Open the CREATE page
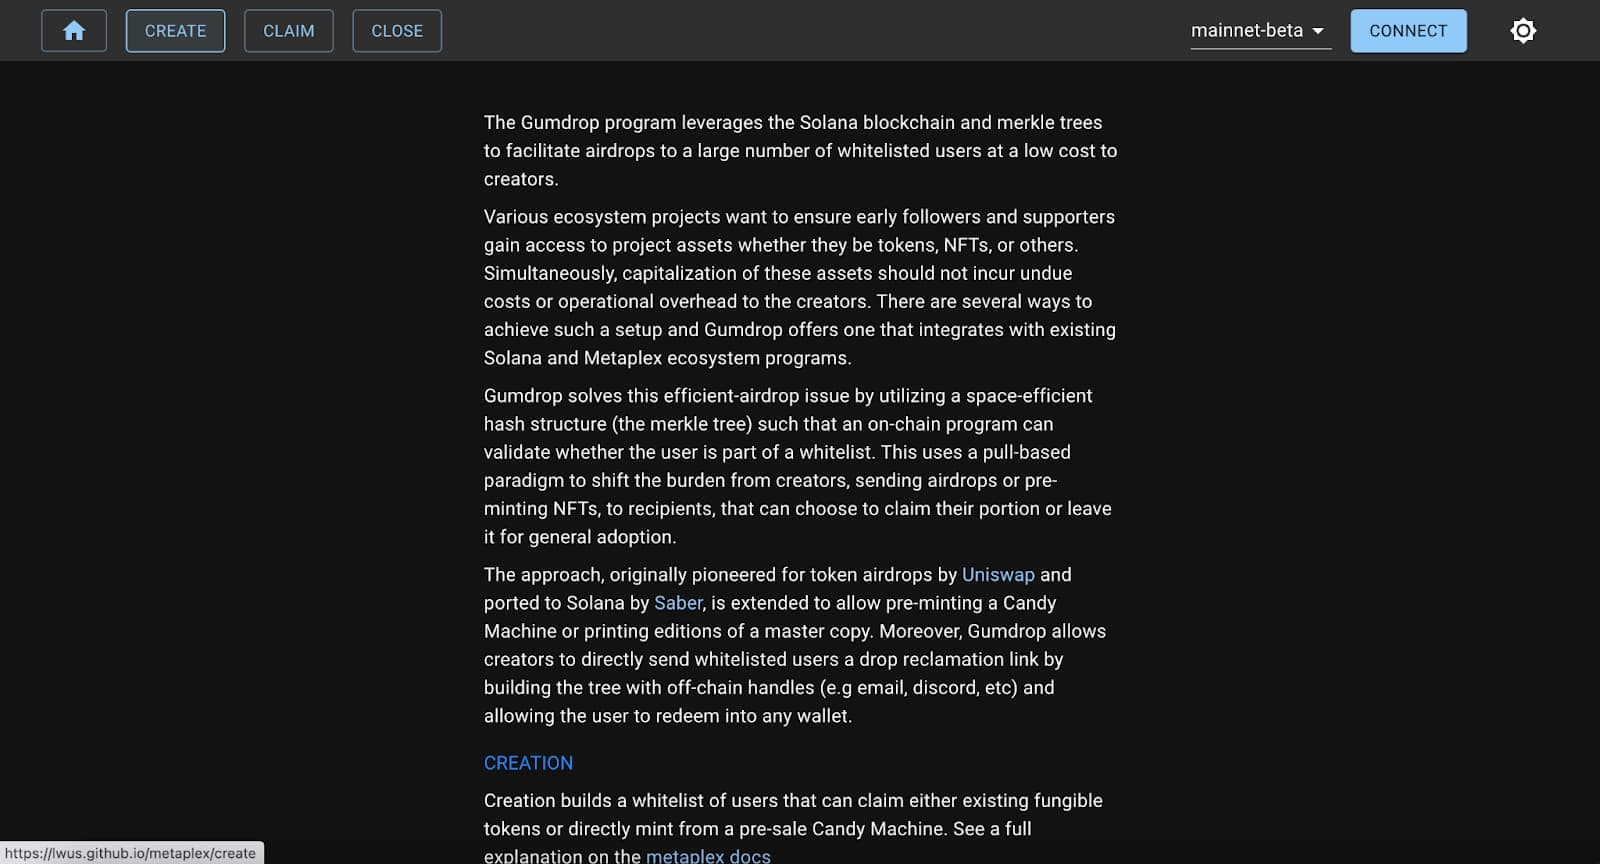Image resolution: width=1600 pixels, height=864 pixels. click(175, 31)
